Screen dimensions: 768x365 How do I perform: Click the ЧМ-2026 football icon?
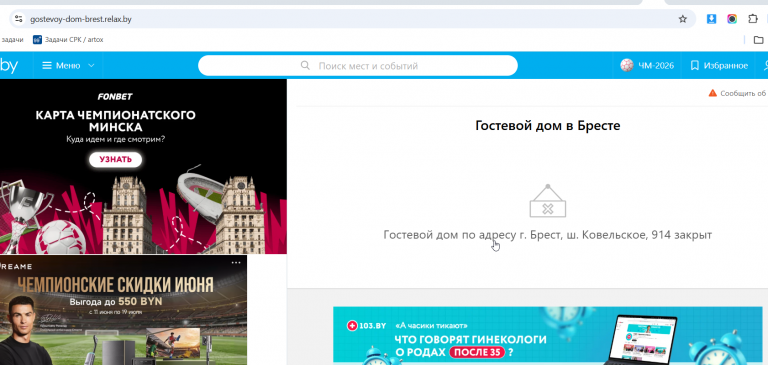tap(626, 66)
